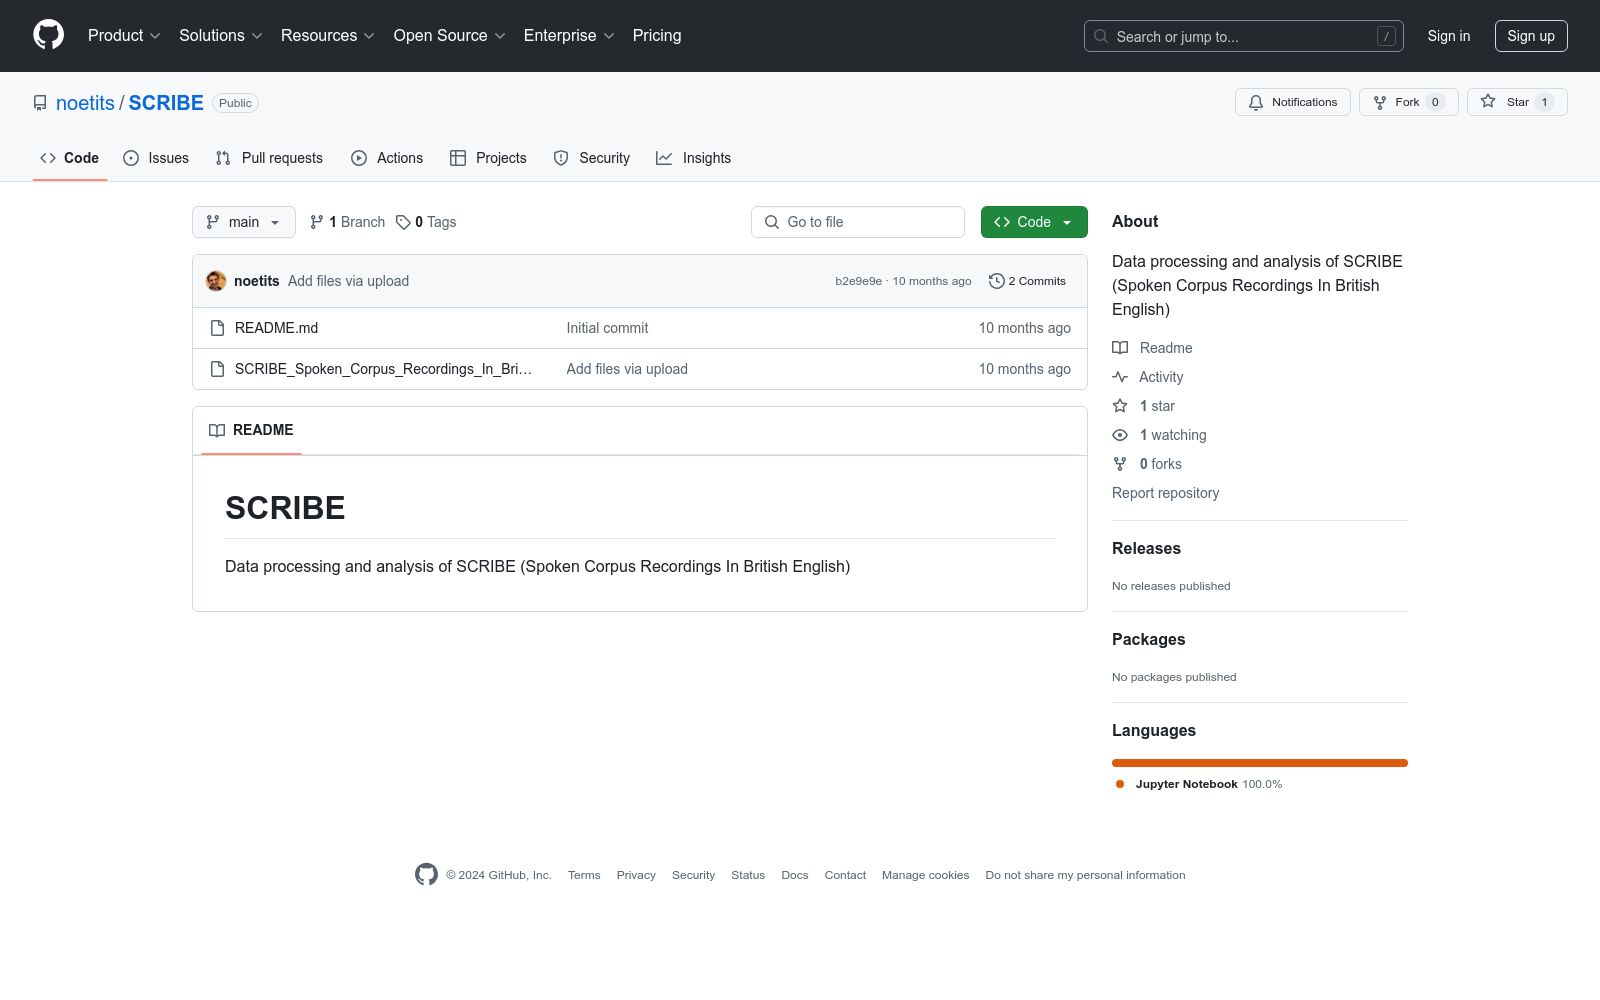Open the Issues tab
Viewport: 1600px width, 1000px height.
coord(156,158)
